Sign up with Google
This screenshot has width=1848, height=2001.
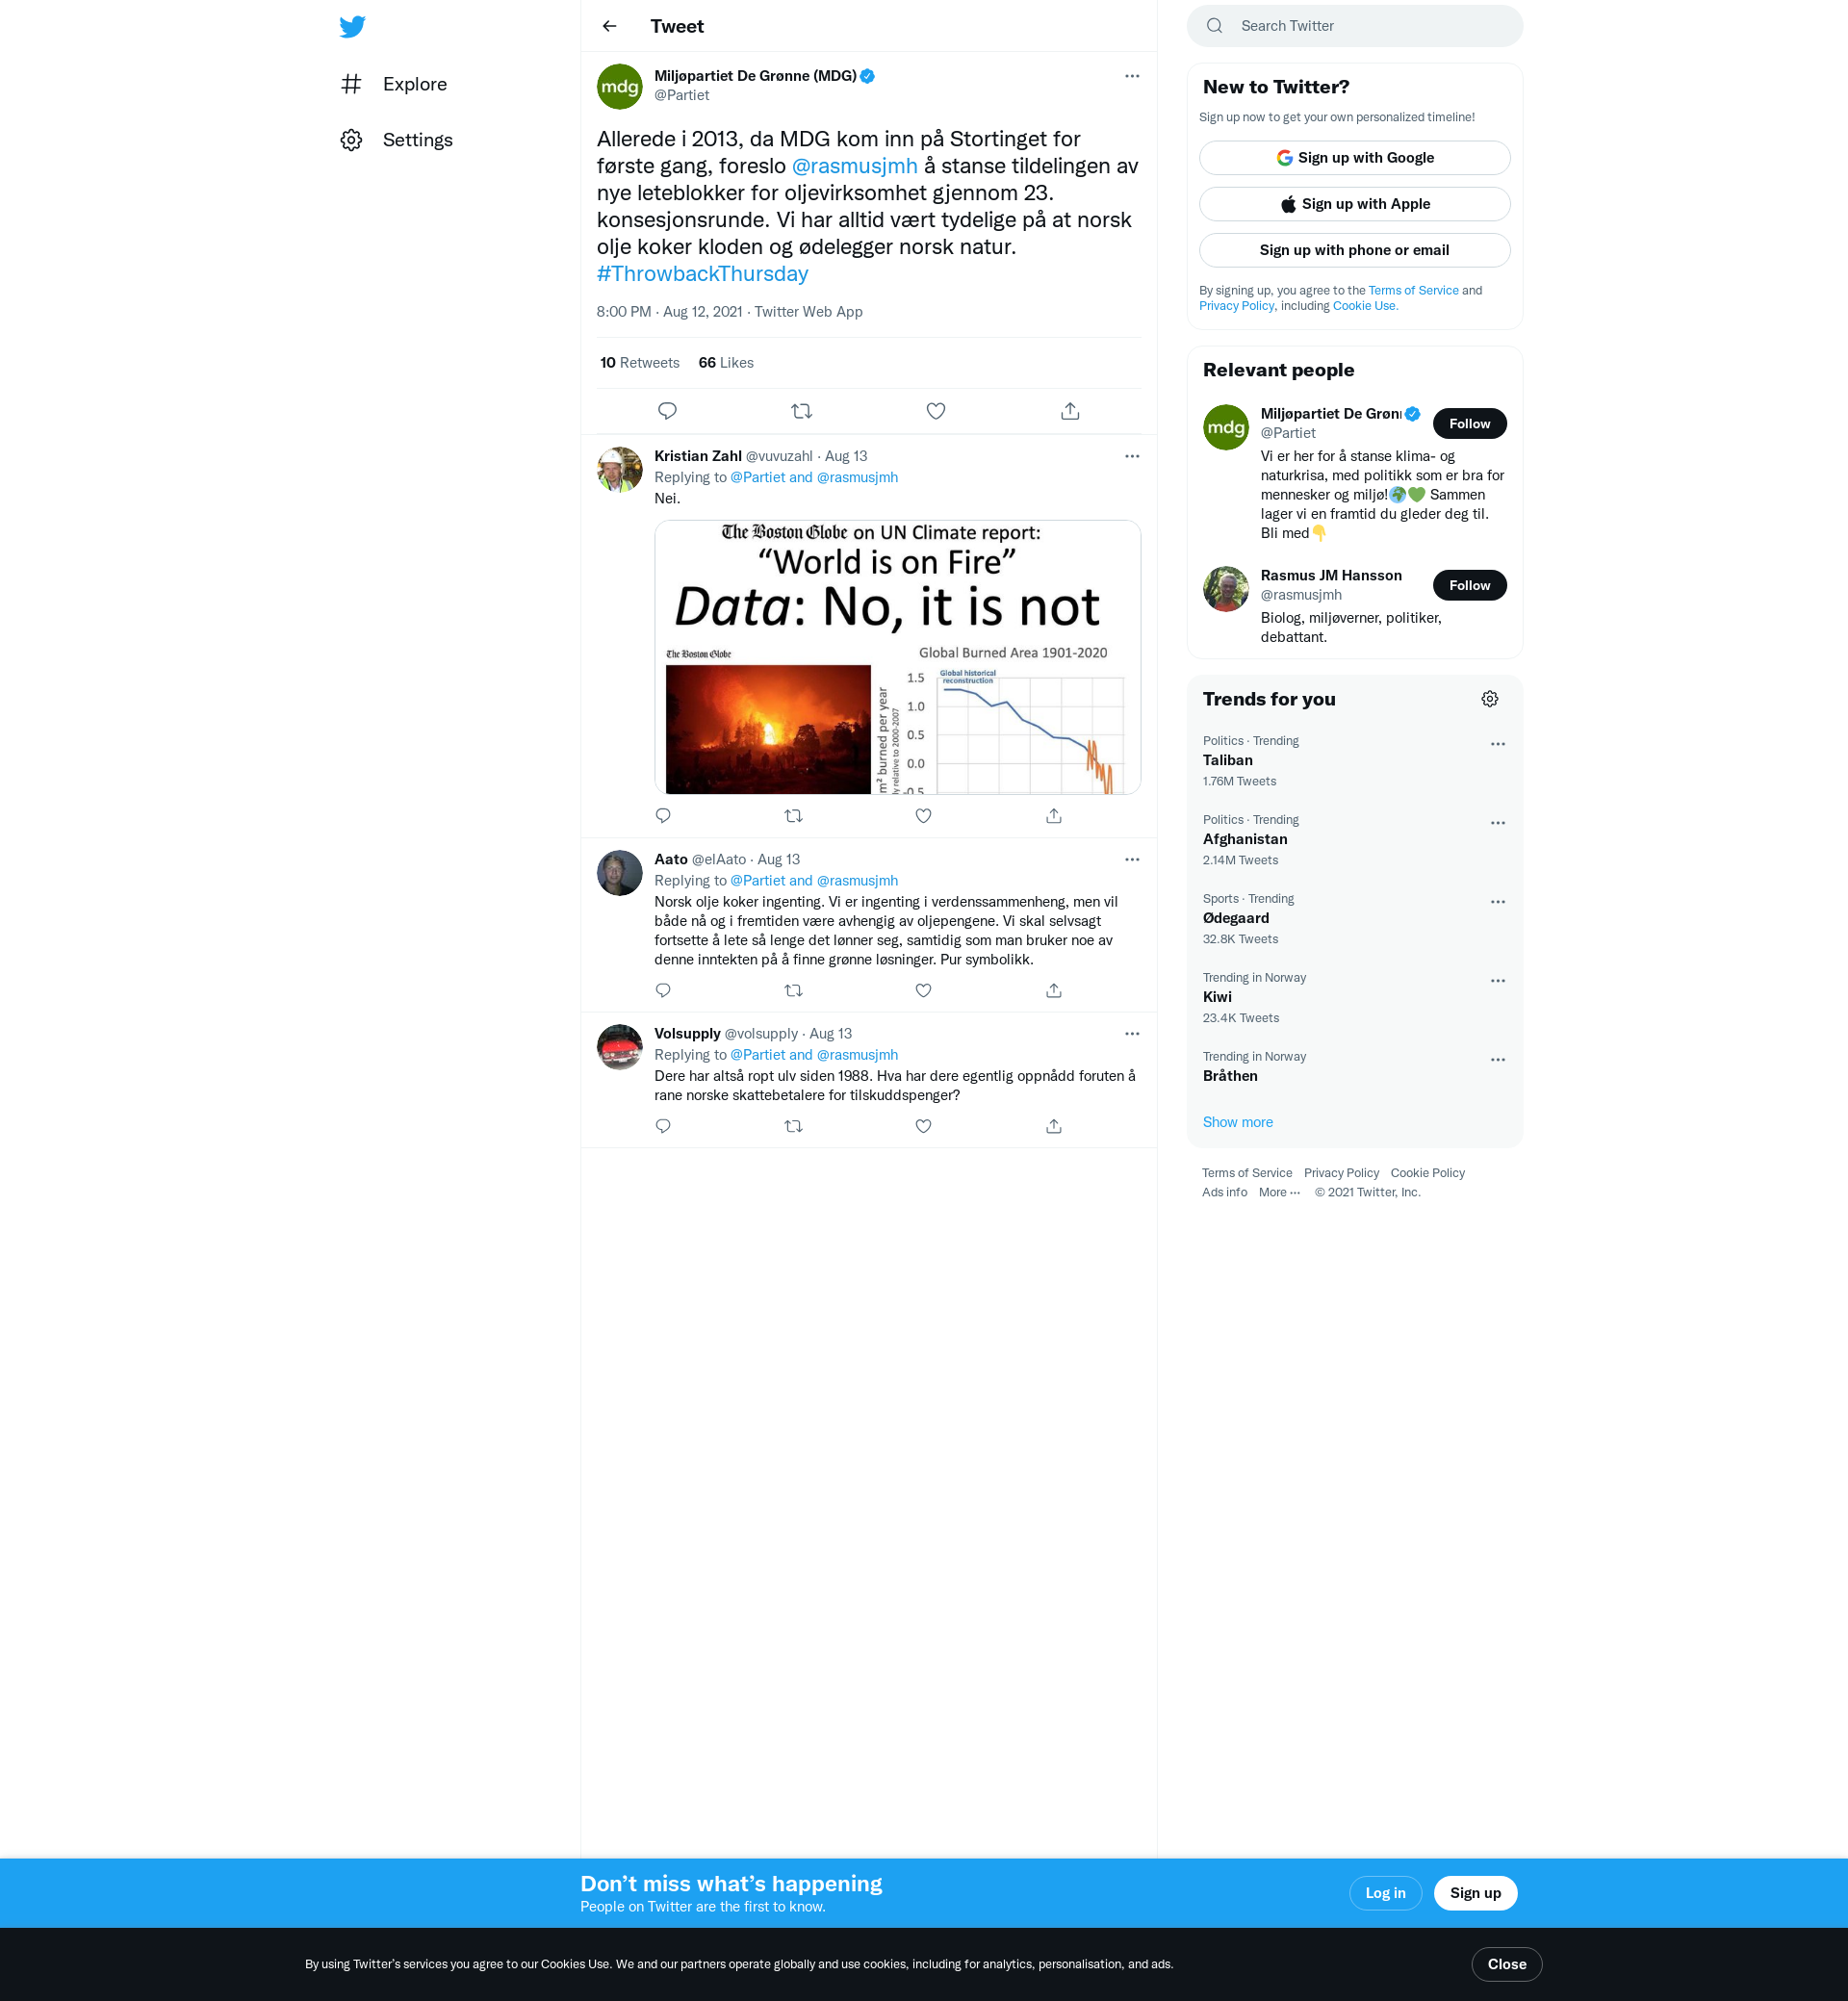point(1354,158)
